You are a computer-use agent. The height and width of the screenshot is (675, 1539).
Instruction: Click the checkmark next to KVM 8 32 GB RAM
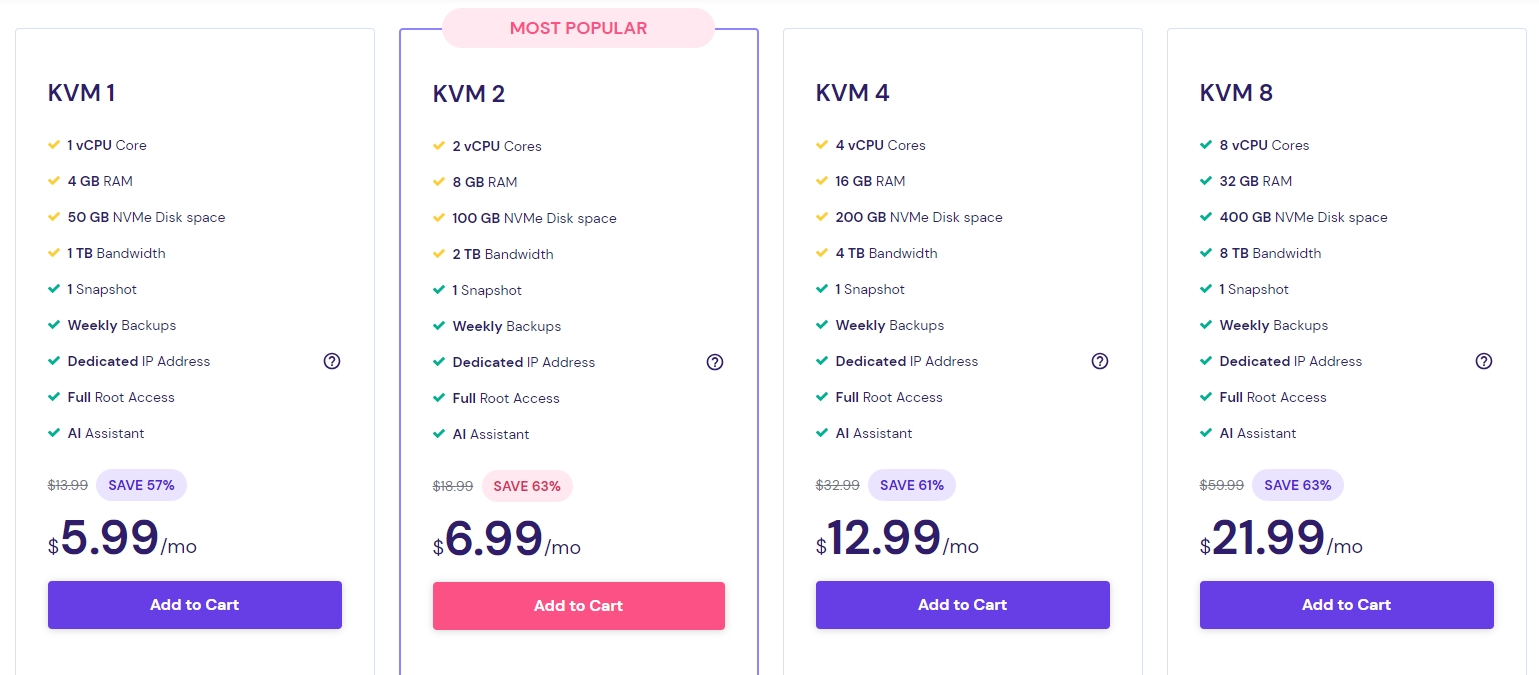click(x=1206, y=181)
